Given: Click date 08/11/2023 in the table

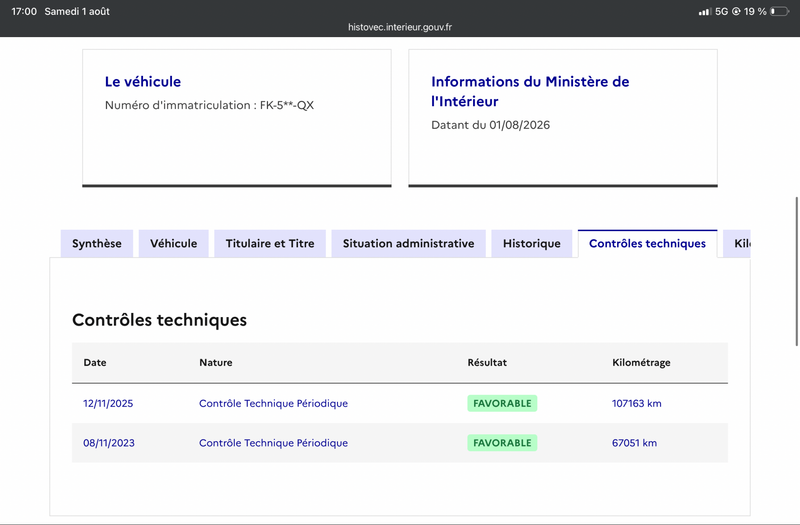Looking at the screenshot, I should tap(109, 443).
